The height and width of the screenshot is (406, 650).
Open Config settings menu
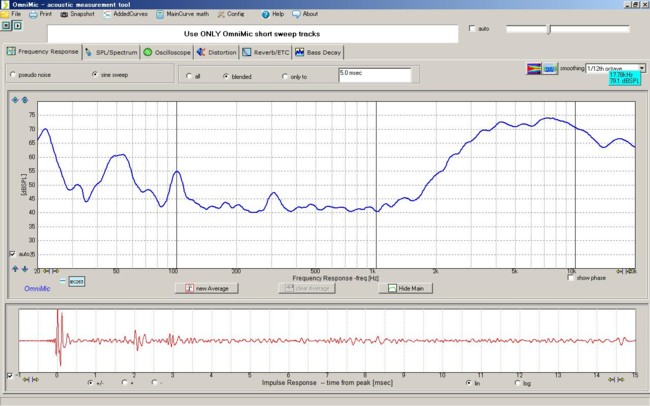click(230, 14)
